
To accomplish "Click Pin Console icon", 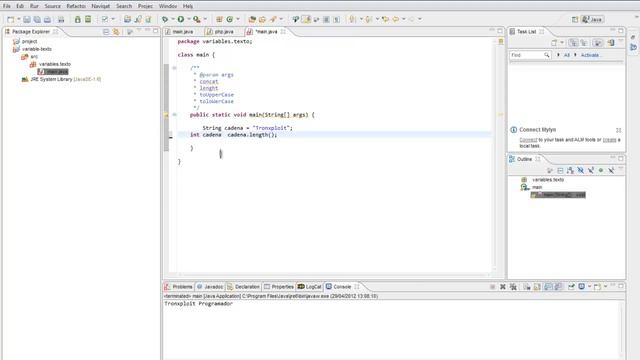I will click(x=571, y=287).
